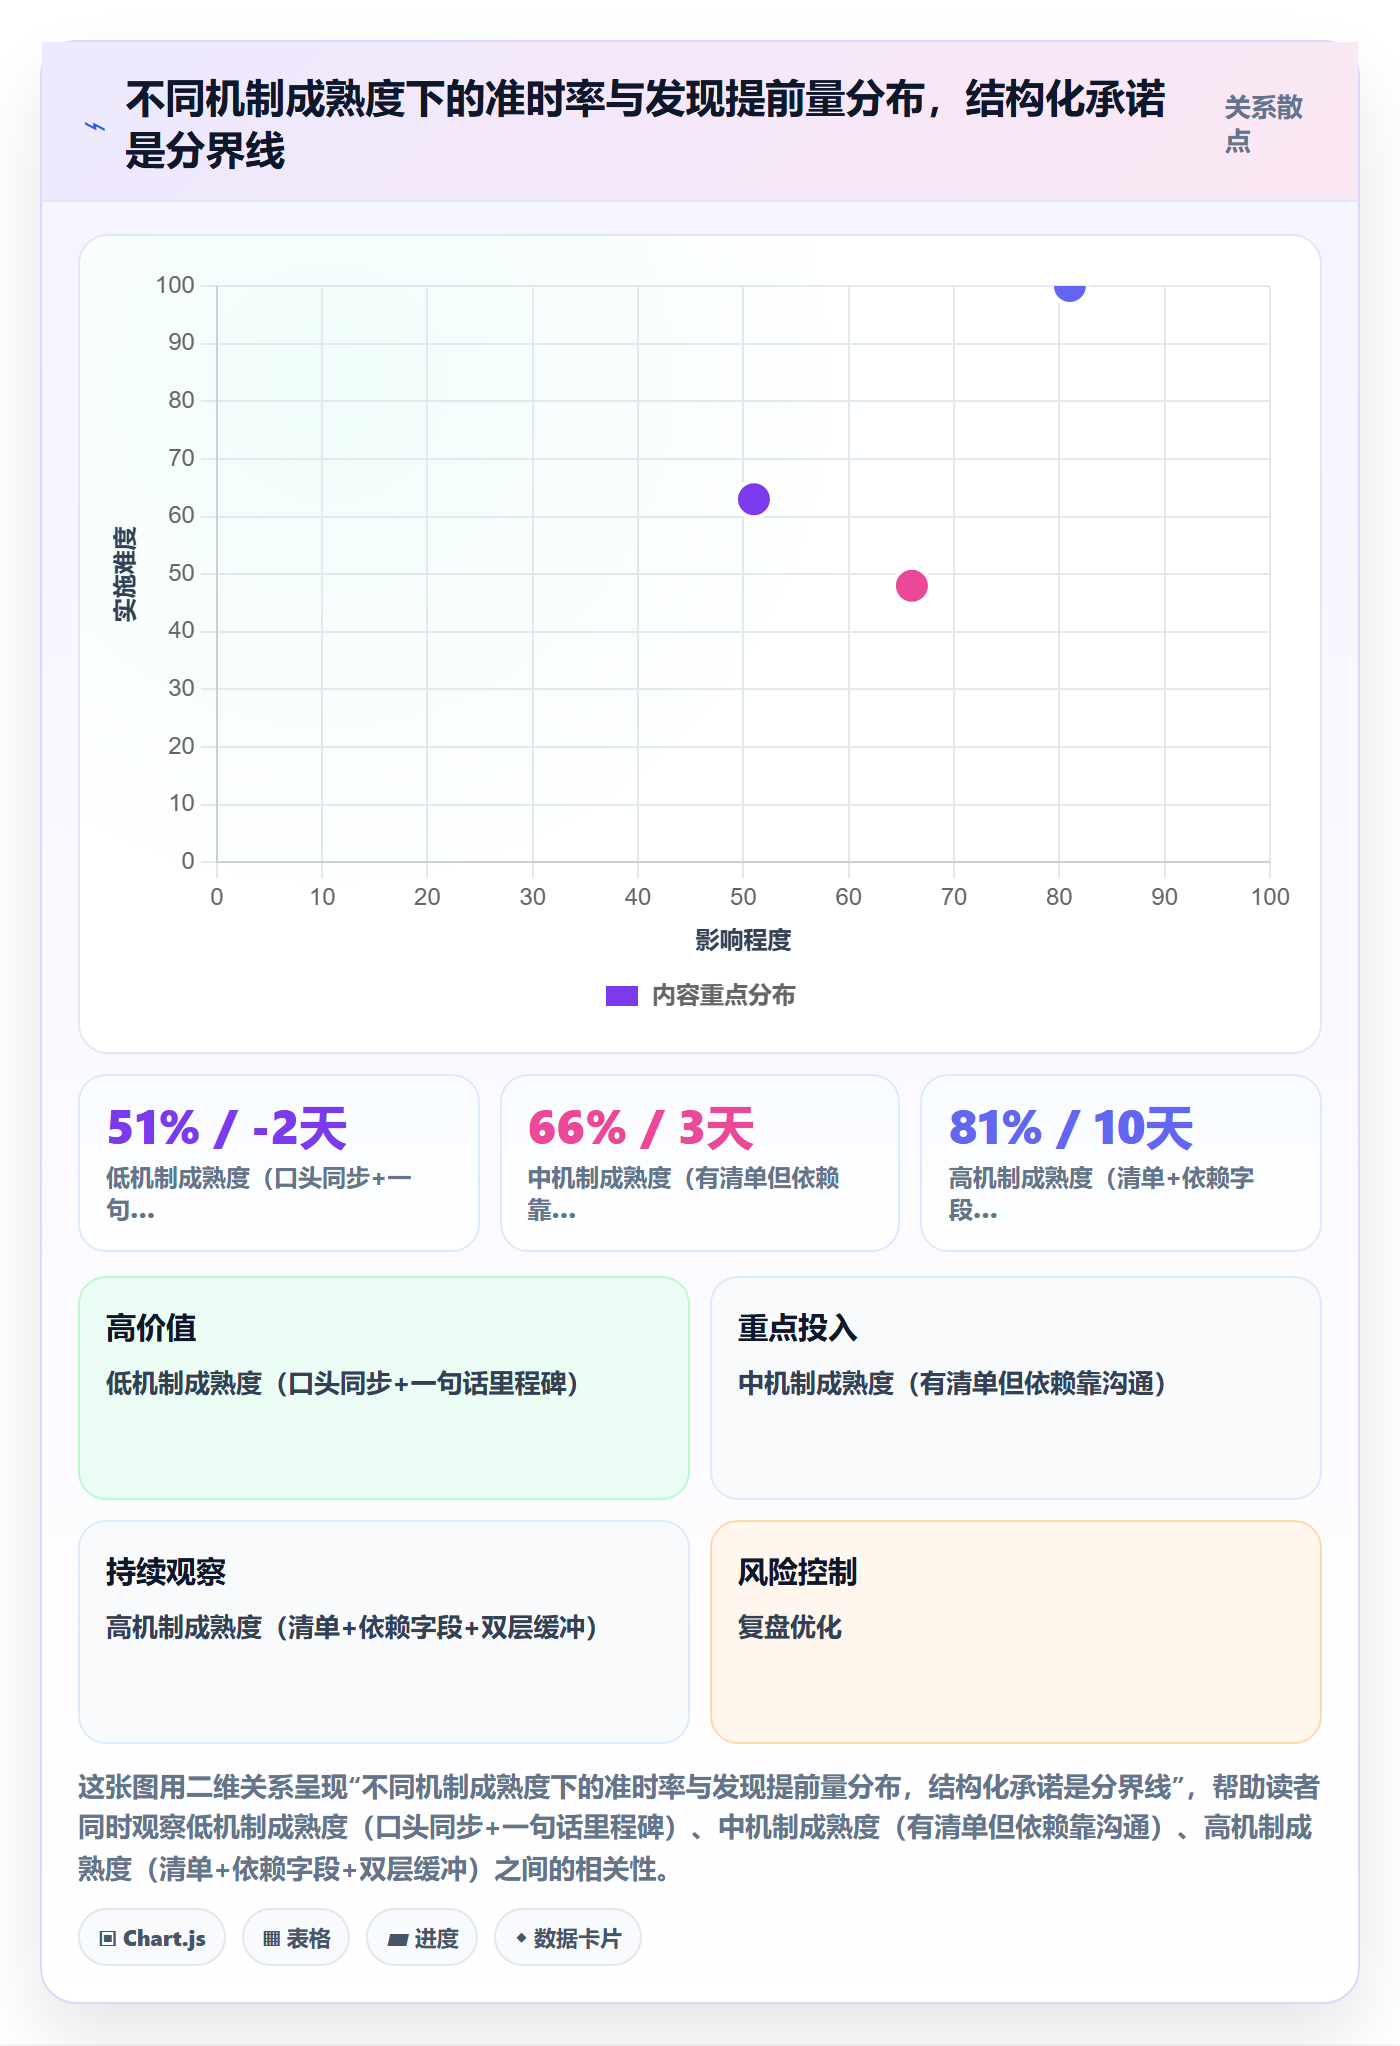Click the lightning bolt icon beside the title
Screen dimensions: 1400x2046
tap(95, 126)
